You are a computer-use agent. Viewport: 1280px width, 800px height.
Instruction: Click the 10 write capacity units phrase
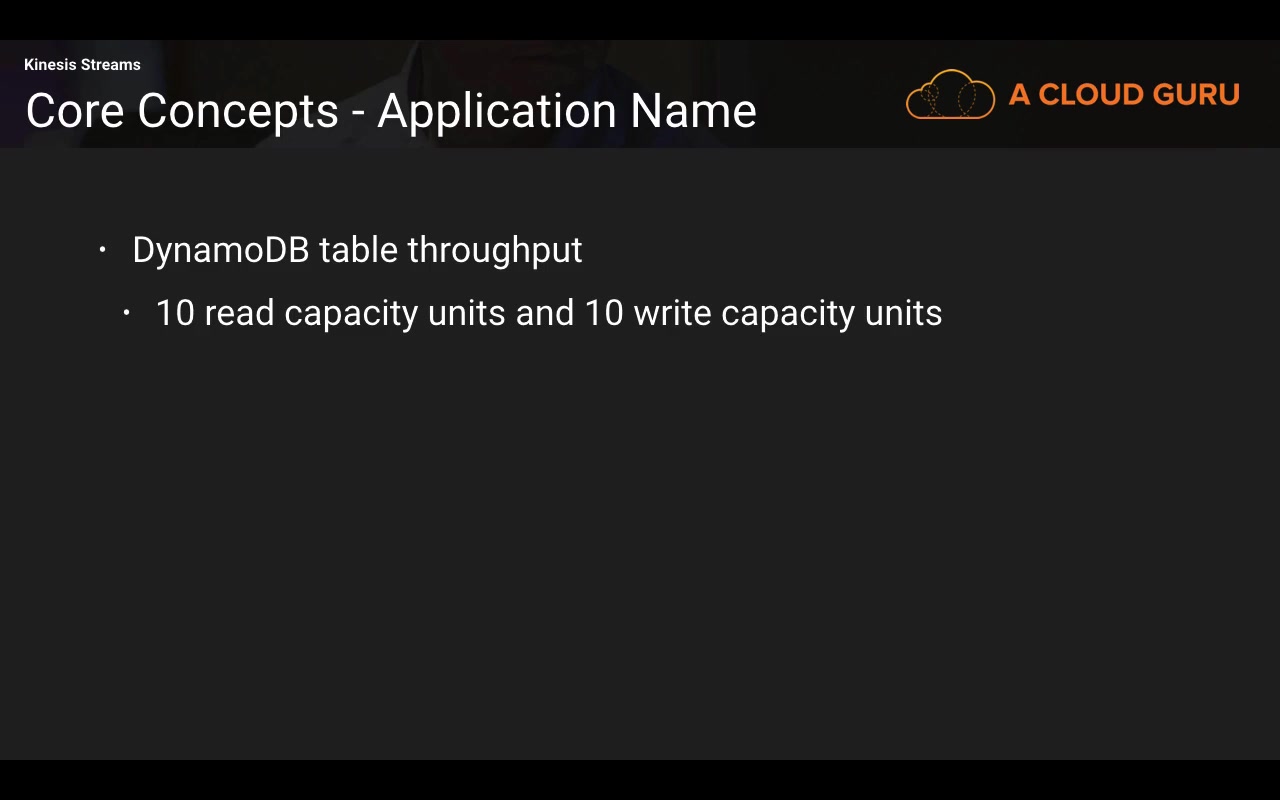click(x=763, y=313)
